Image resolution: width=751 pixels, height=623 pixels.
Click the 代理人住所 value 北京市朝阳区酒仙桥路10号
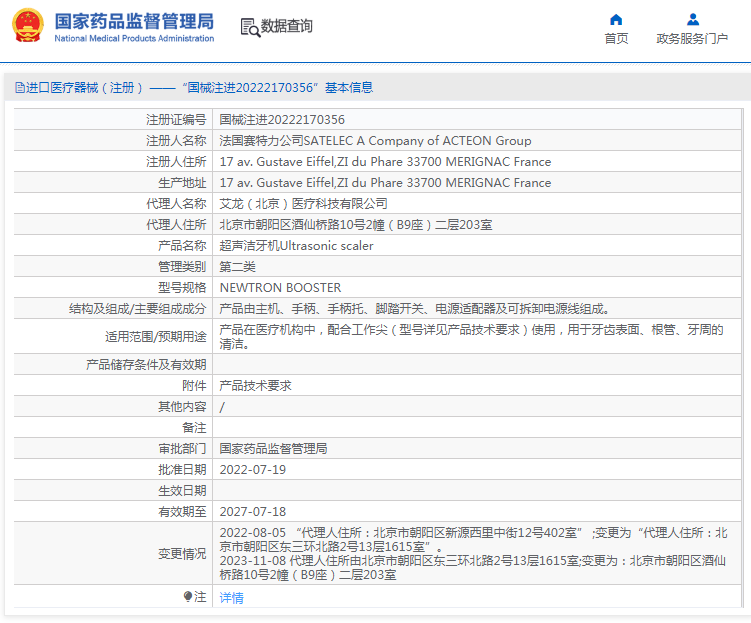point(356,225)
